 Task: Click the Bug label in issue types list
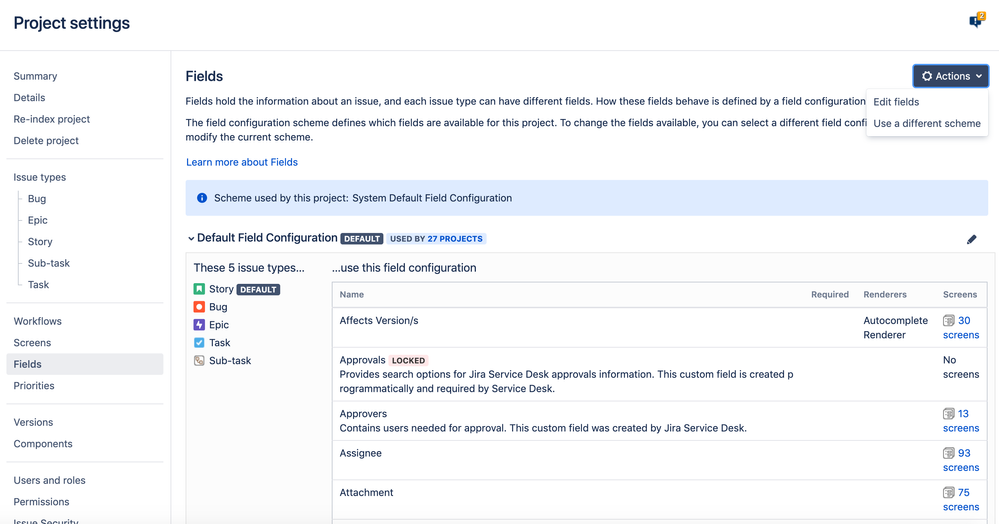tap(218, 307)
